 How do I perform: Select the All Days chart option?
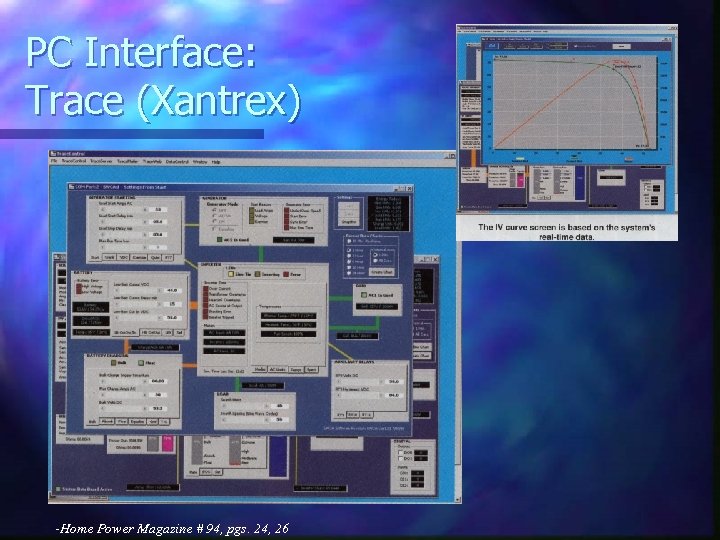tap(382, 261)
